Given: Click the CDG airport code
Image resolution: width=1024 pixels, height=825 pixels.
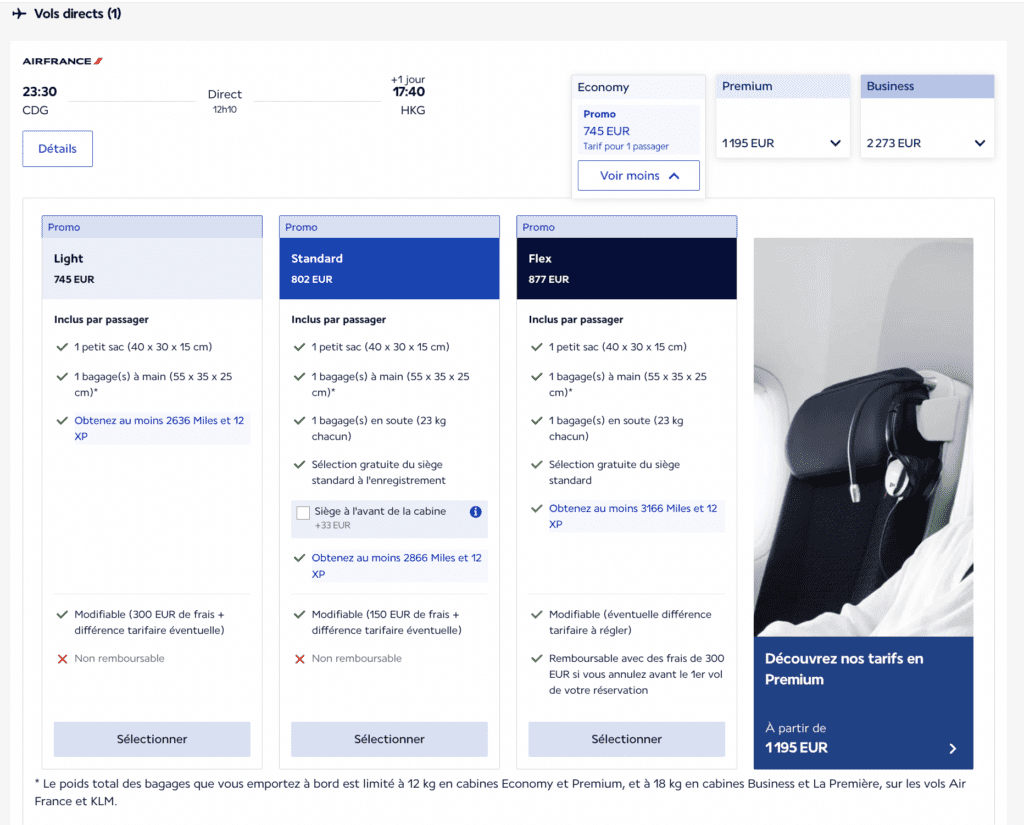Looking at the screenshot, I should (x=35, y=110).
